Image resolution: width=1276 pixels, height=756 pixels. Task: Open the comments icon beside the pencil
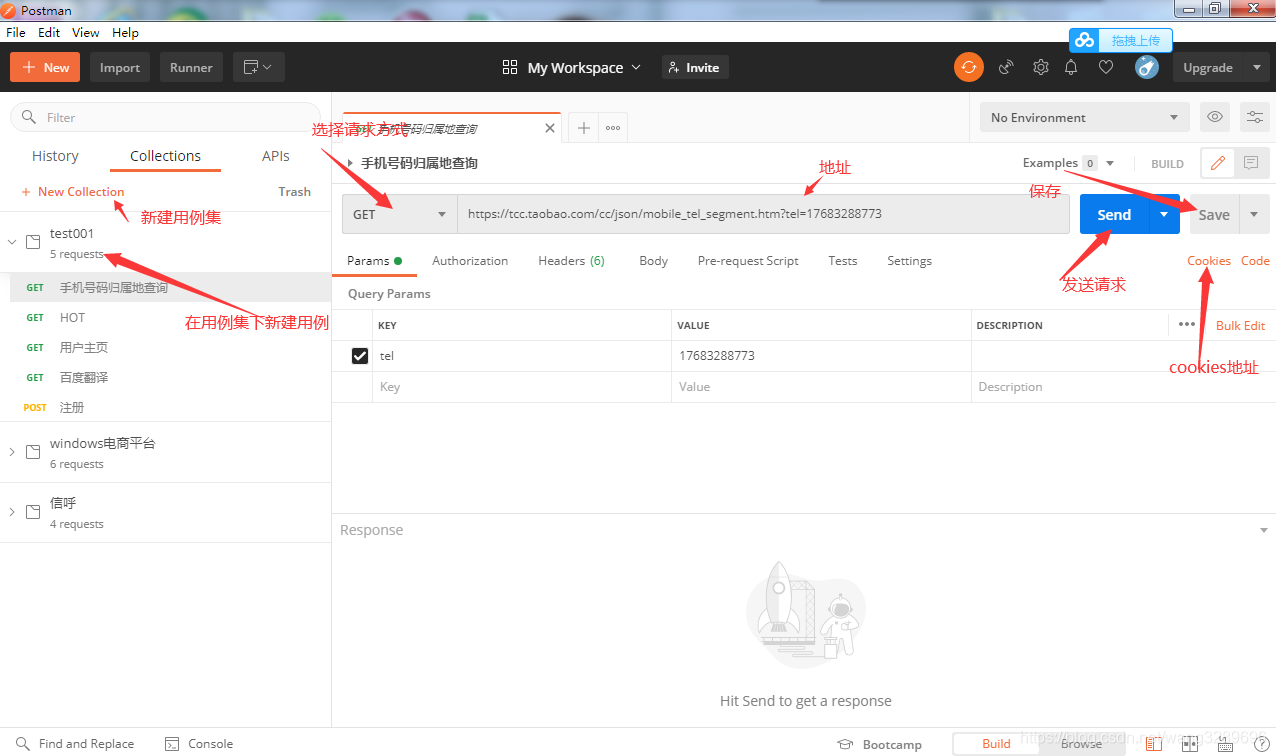click(1250, 163)
